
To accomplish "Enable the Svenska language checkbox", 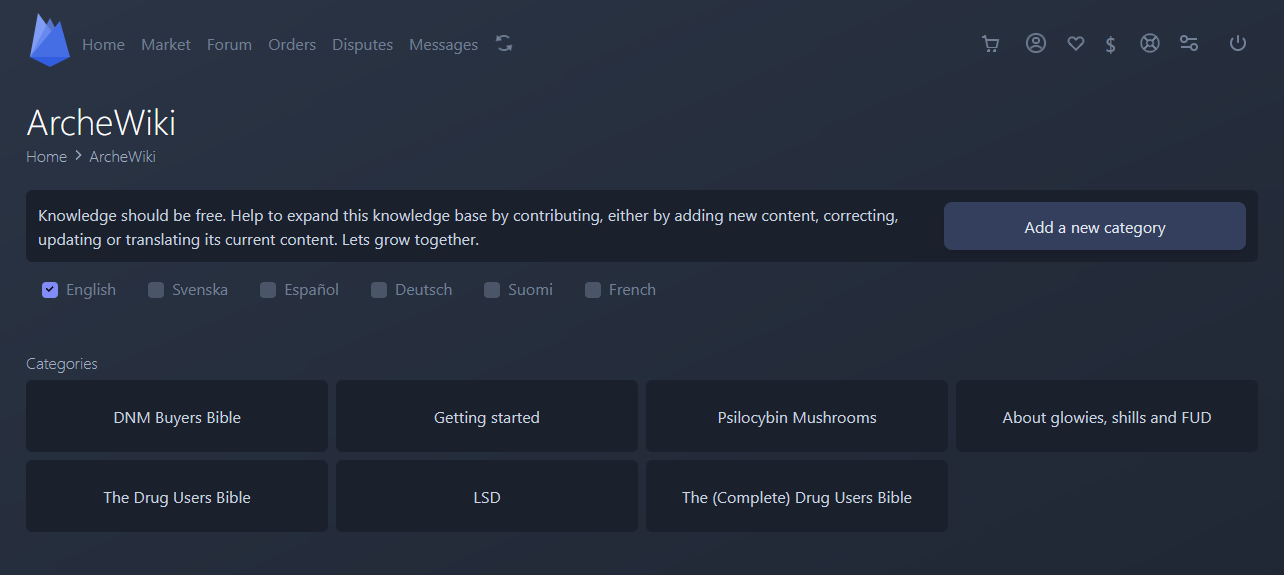I will 156,290.
